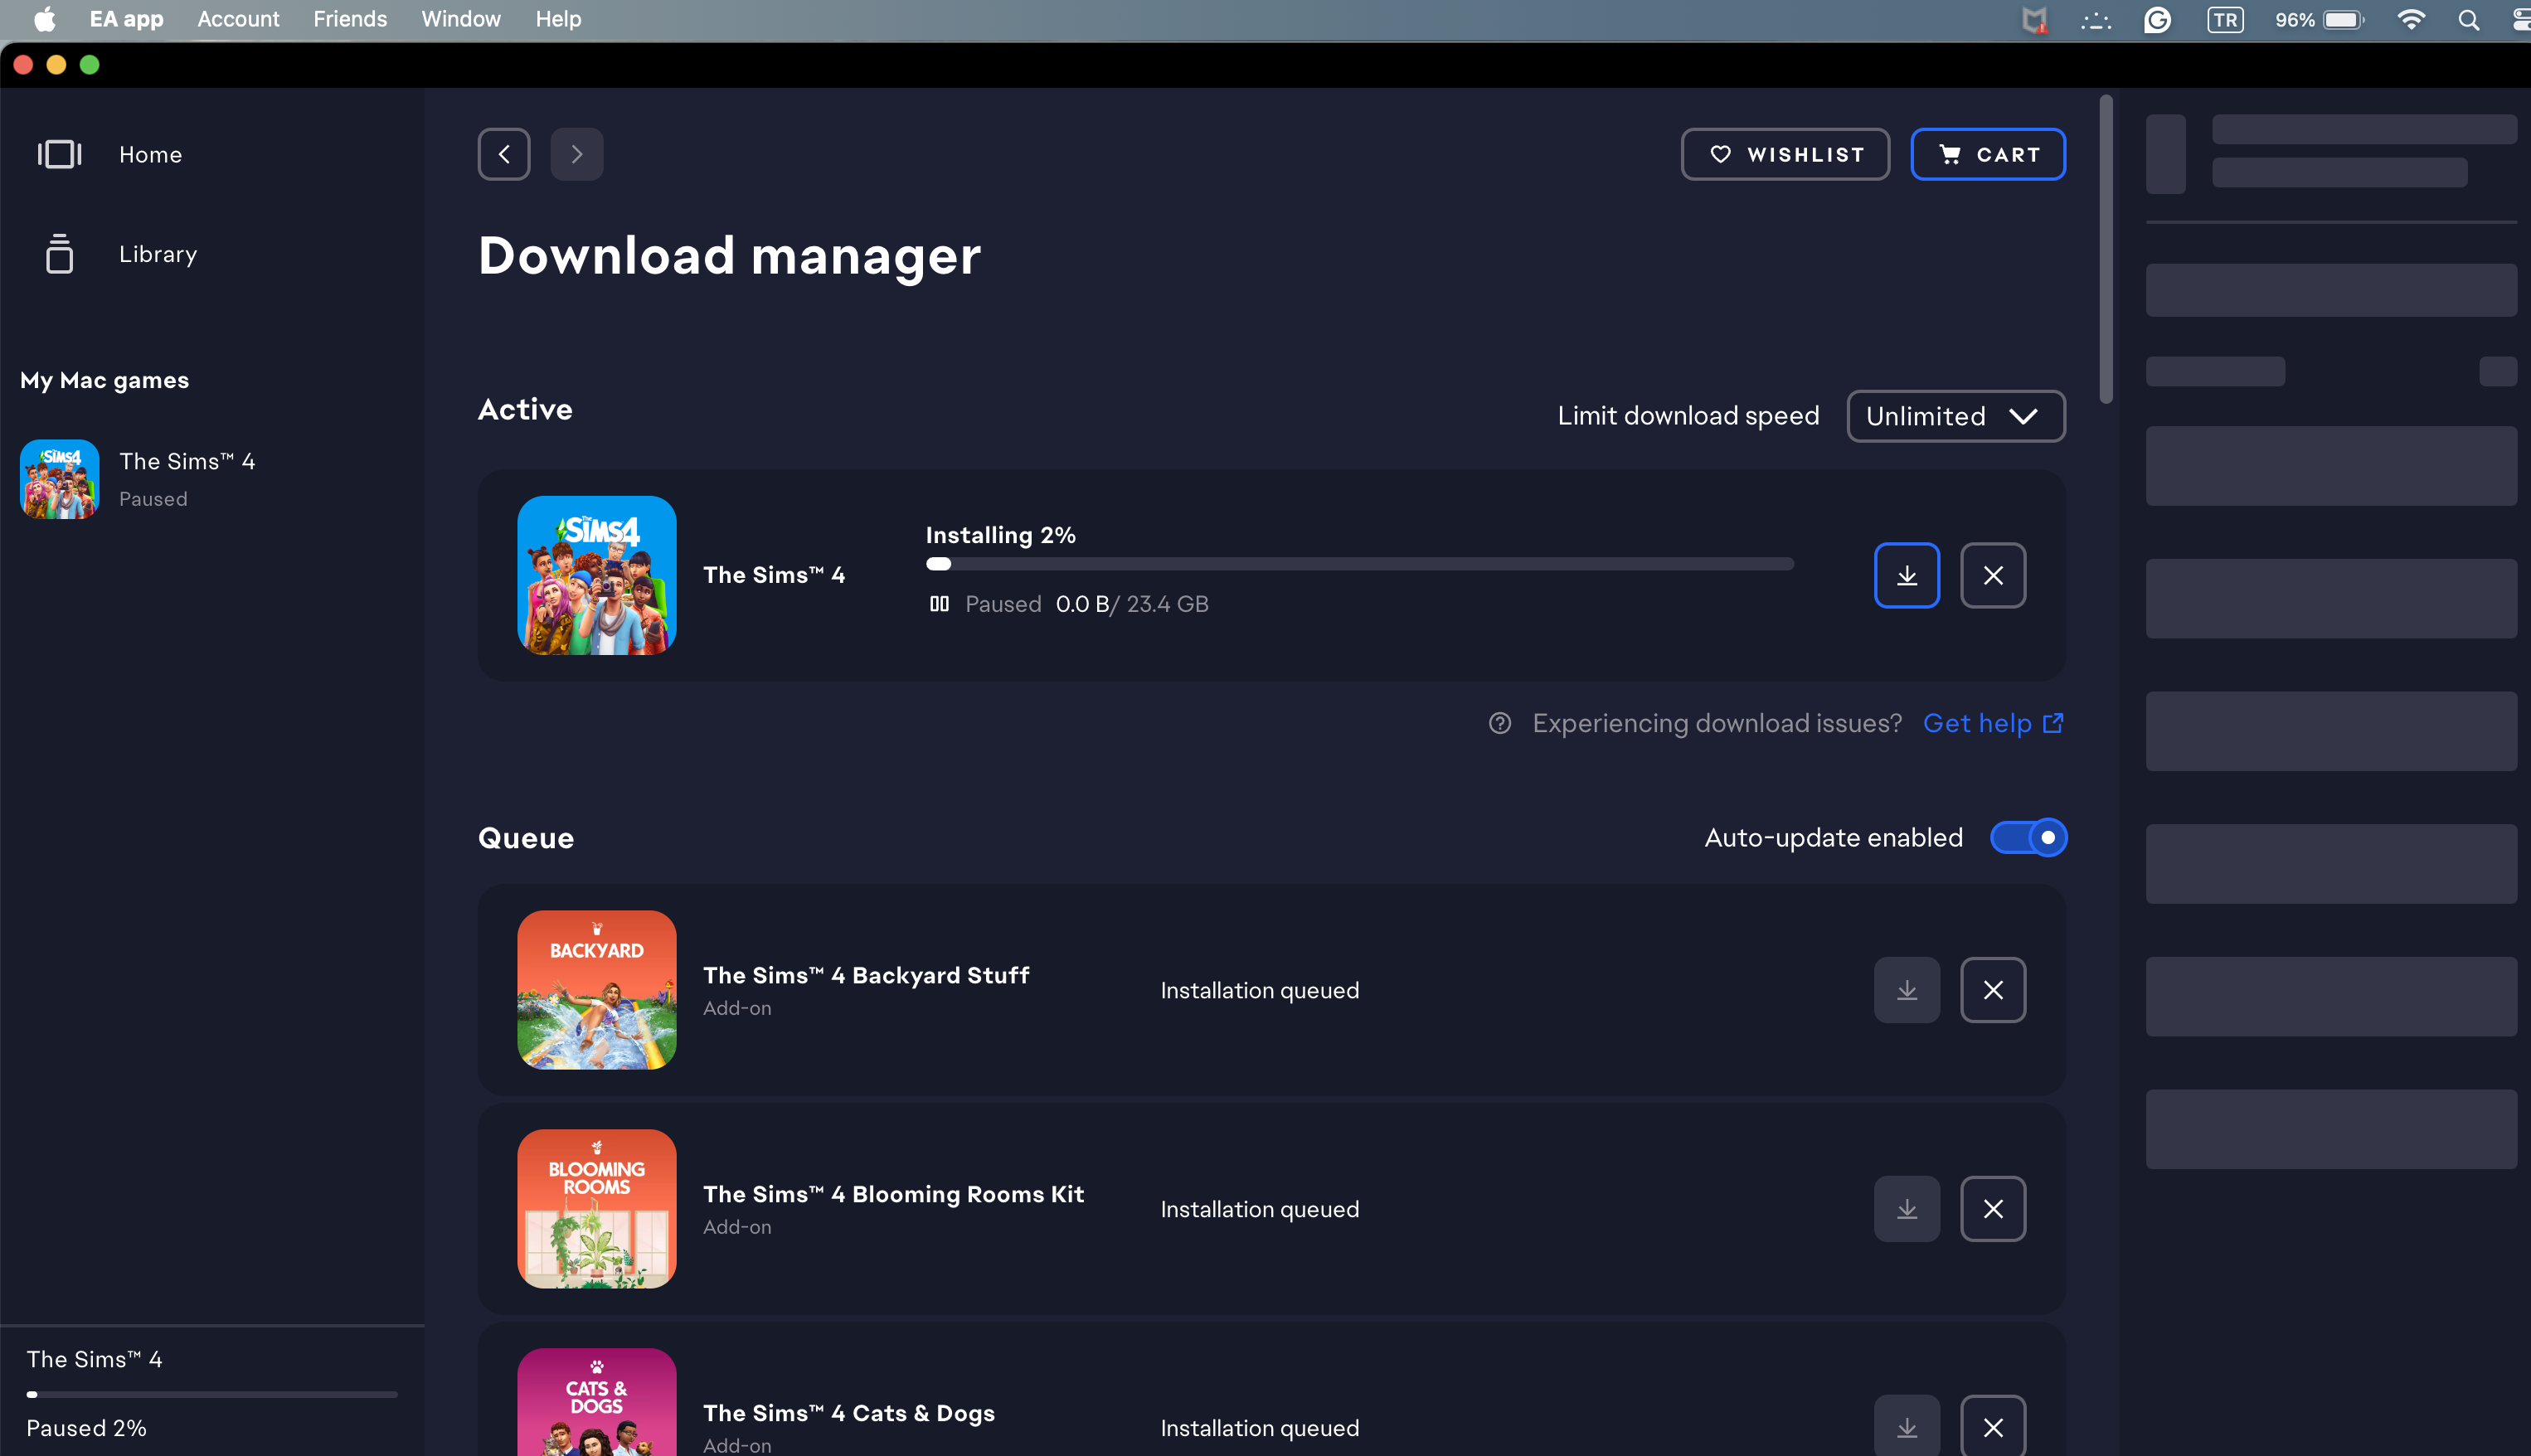Screen dimensions: 2531x1456
Task: Click the Backyard Stuff cover art
Action: pyautogui.click(x=597, y=990)
